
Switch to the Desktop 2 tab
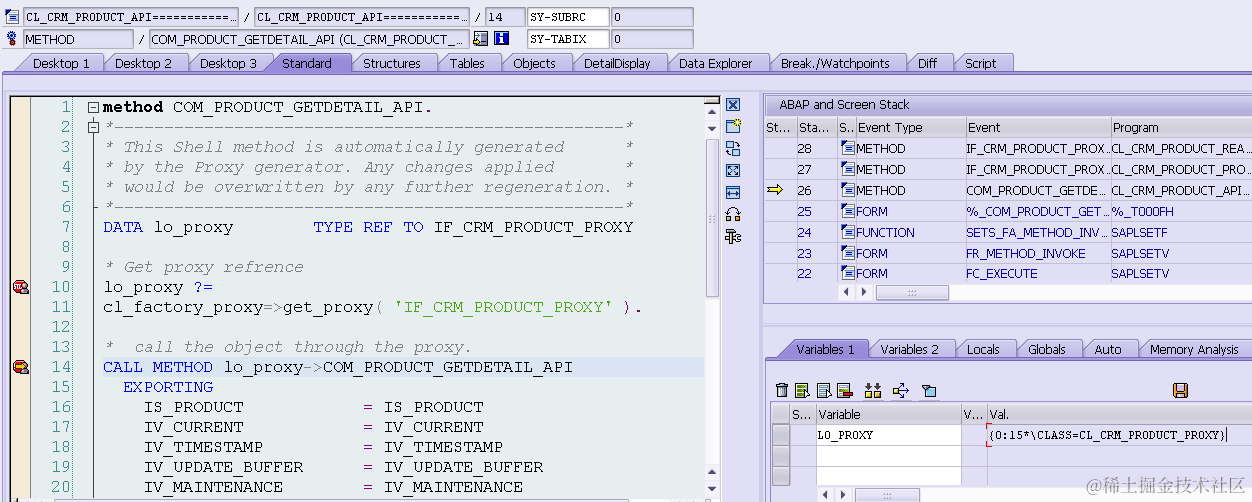(144, 63)
